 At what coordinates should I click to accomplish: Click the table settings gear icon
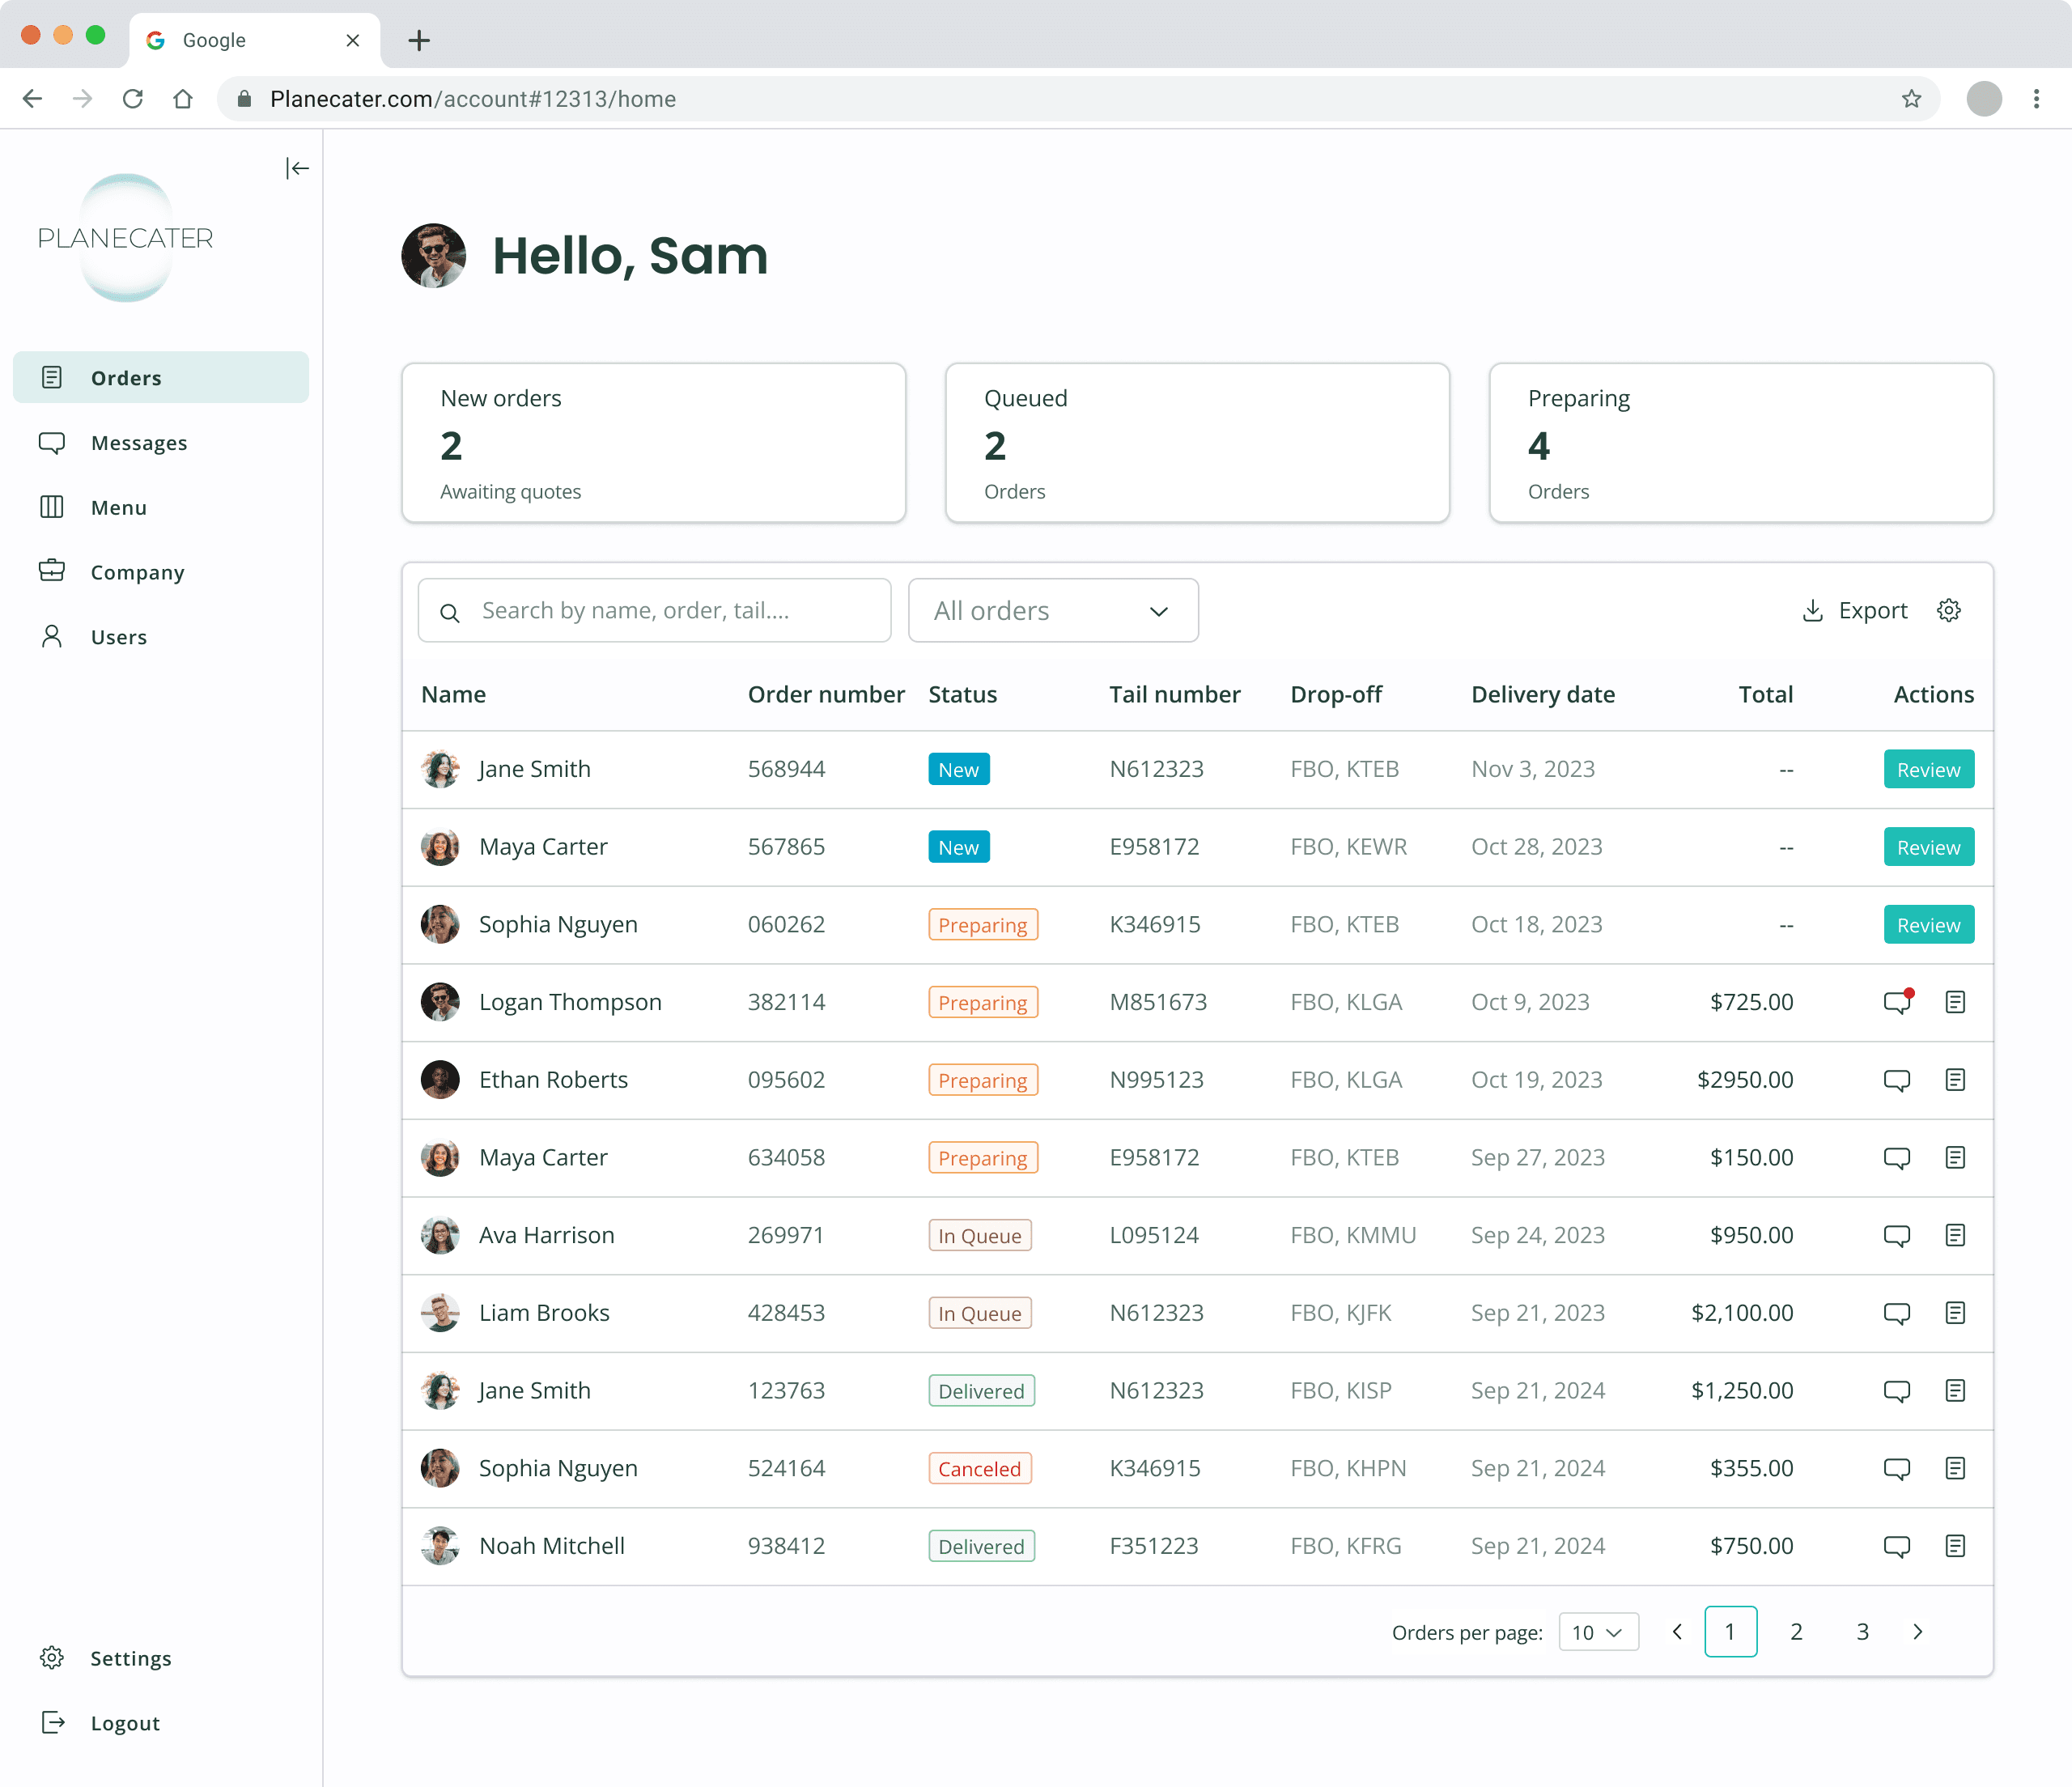(x=1948, y=610)
